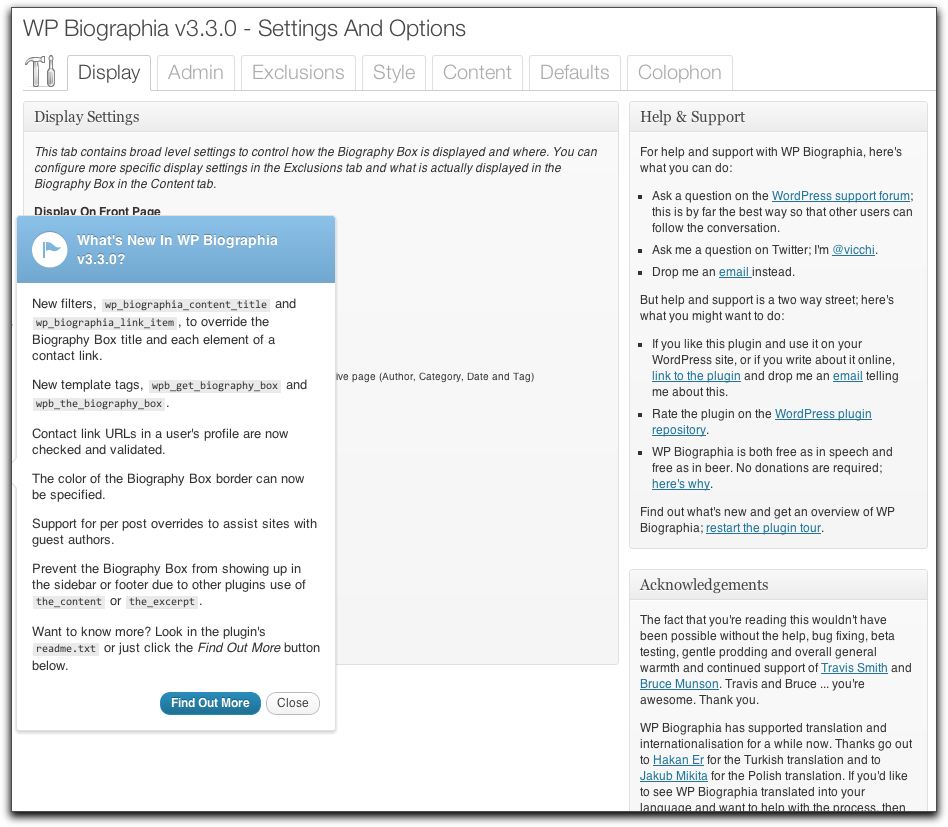Image resolution: width=948 pixels, height=827 pixels.
Task: Click the tools icon beside the Display tab
Action: tap(40, 72)
